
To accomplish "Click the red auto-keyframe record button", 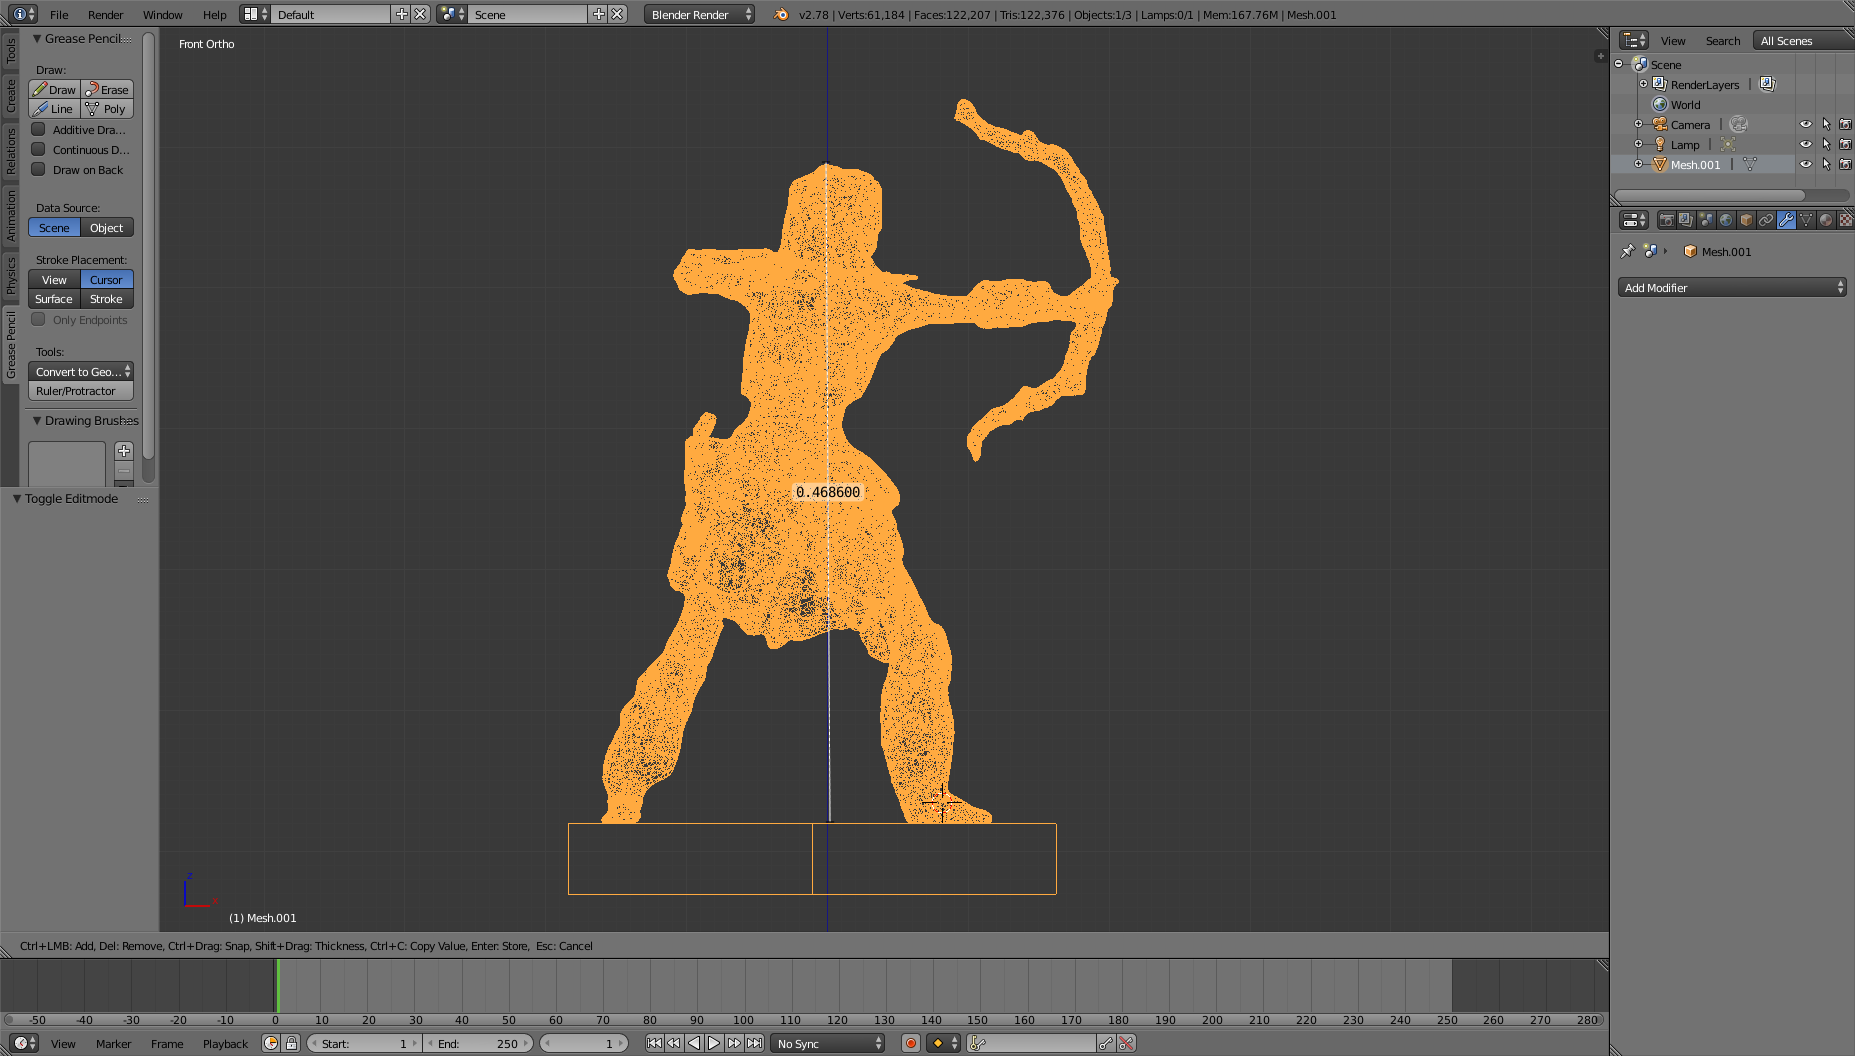I will point(910,1043).
